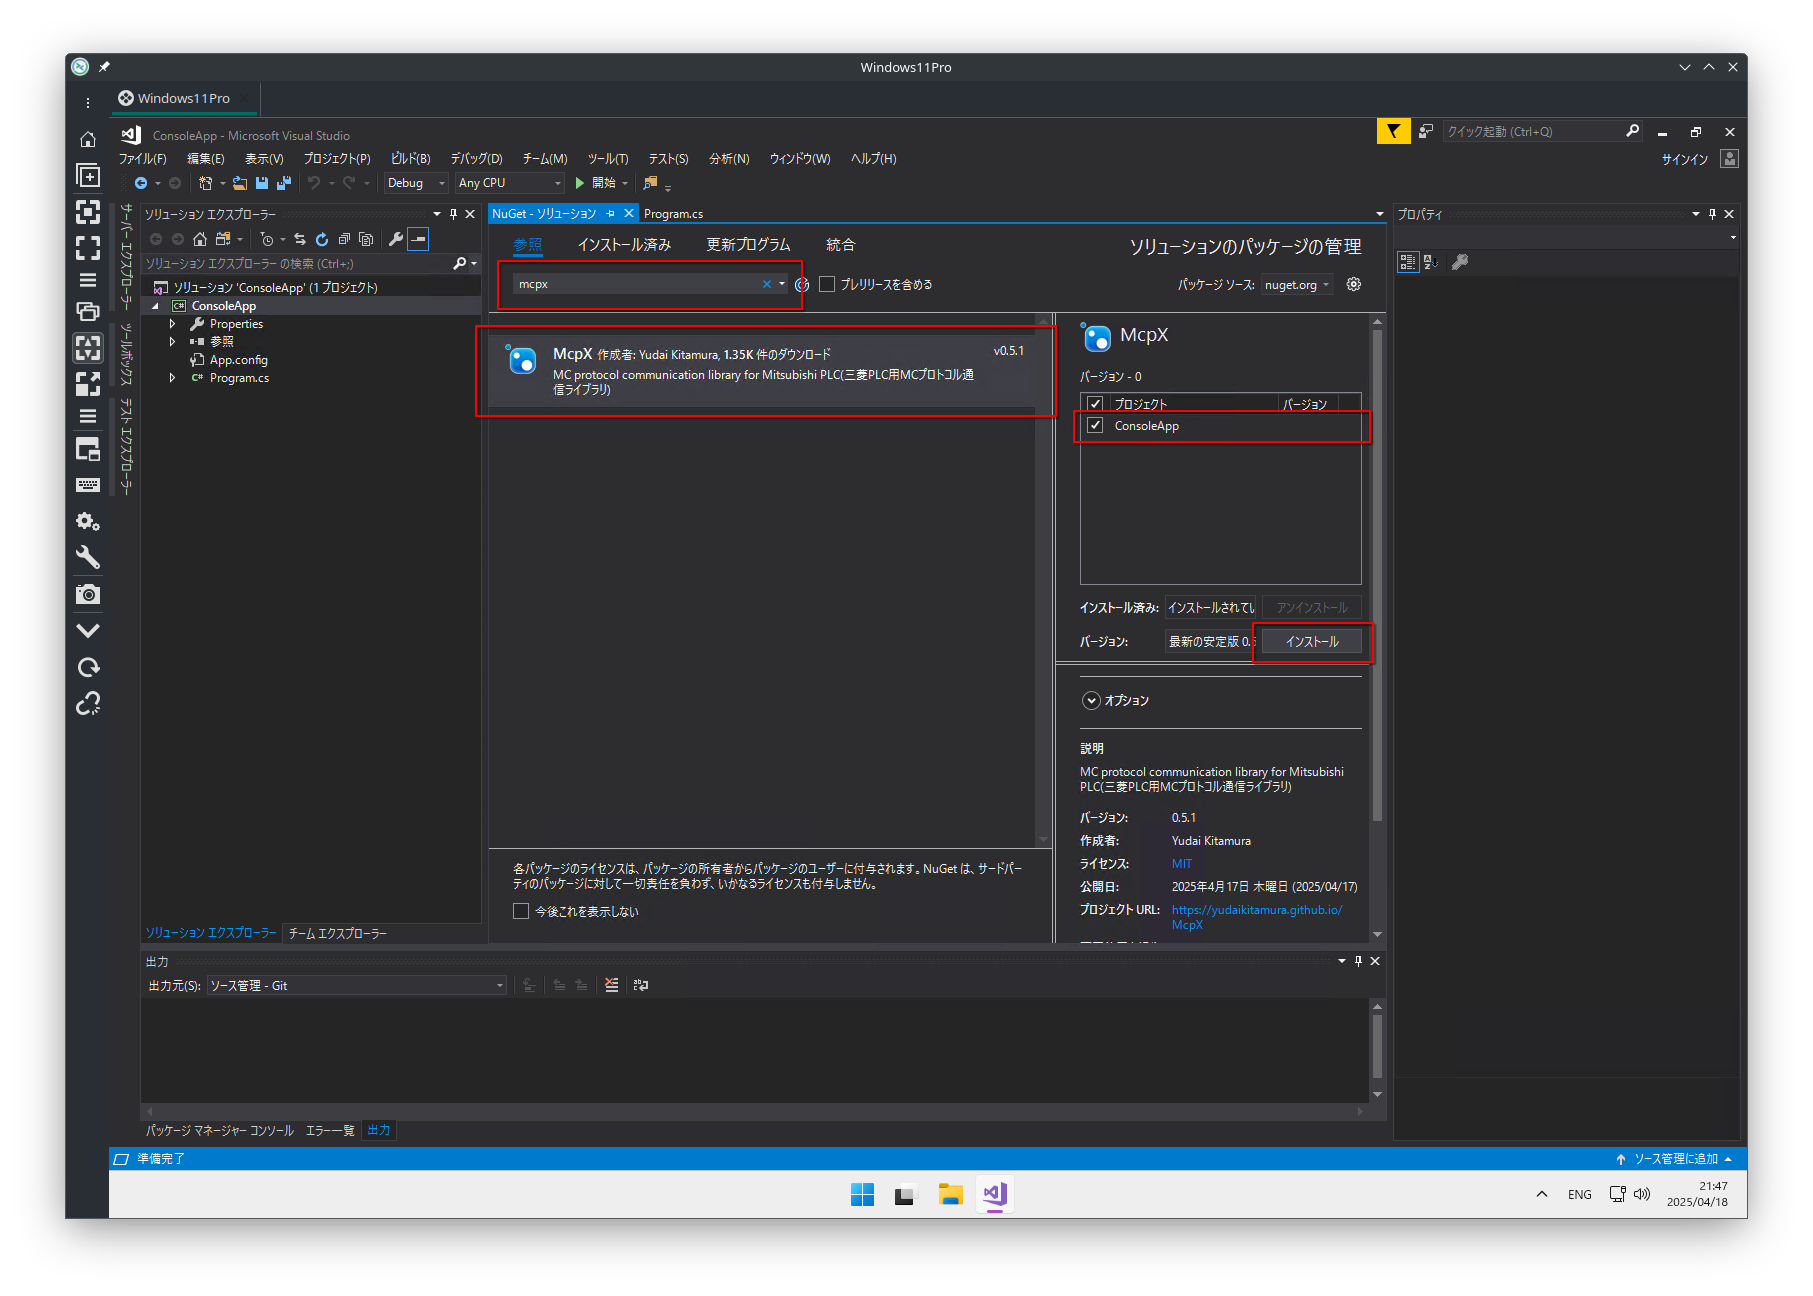Image resolution: width=1813 pixels, height=1296 pixels.
Task: Click the Find in Files toolbar icon
Action: click(650, 183)
